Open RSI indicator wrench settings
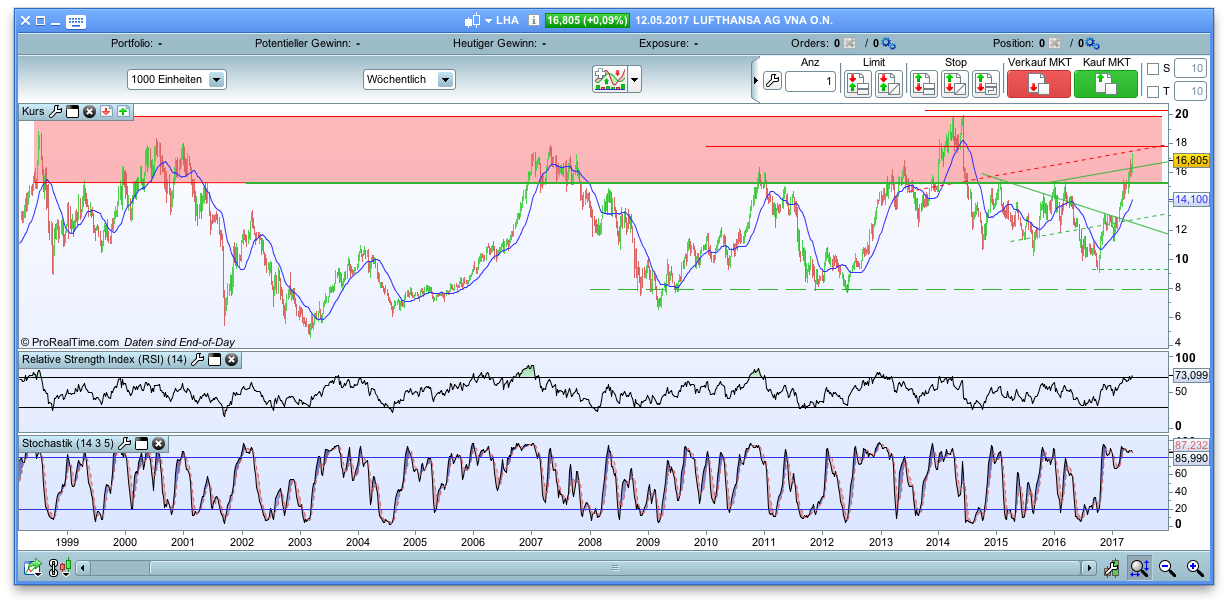The image size is (1228, 605). (198, 359)
